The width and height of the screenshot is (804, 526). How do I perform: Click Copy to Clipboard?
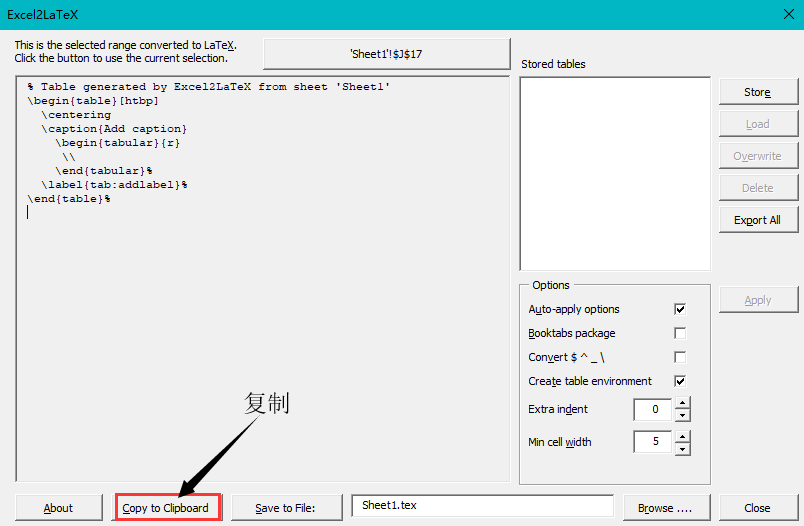tap(168, 508)
